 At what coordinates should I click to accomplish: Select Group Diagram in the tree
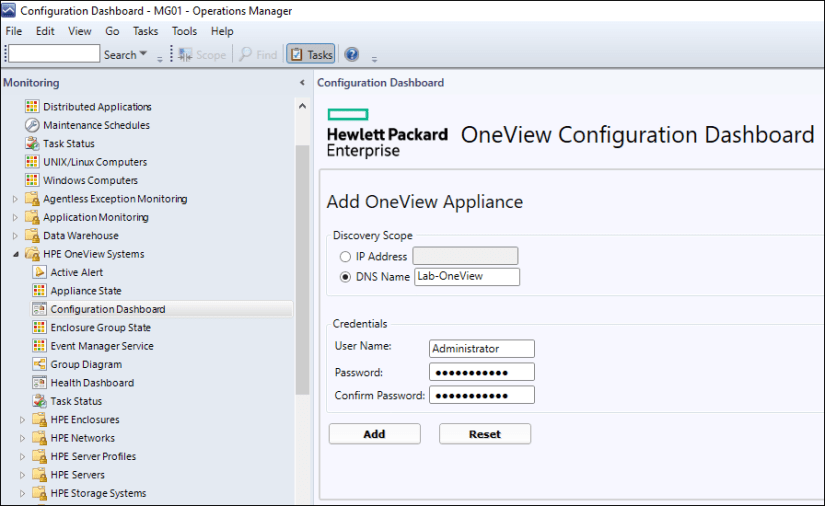point(86,365)
